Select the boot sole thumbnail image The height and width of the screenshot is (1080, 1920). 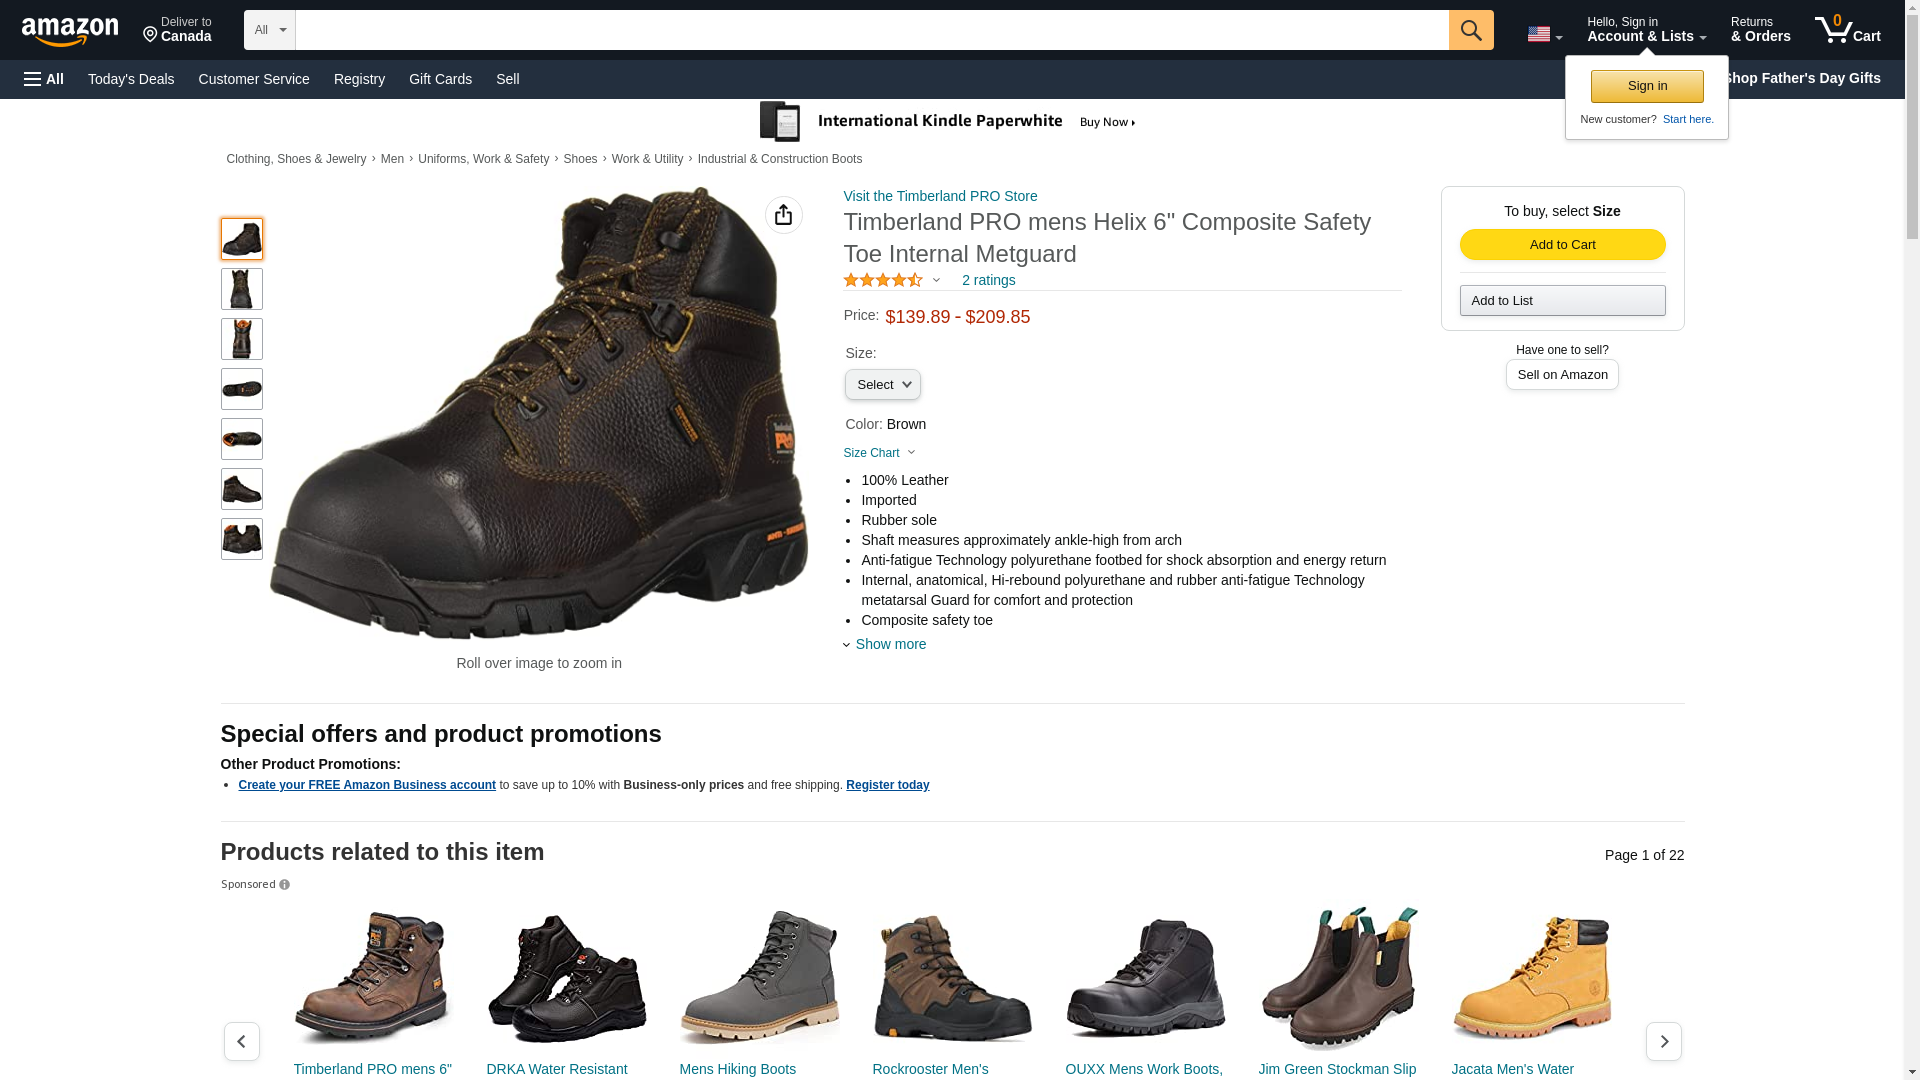tap(241, 389)
